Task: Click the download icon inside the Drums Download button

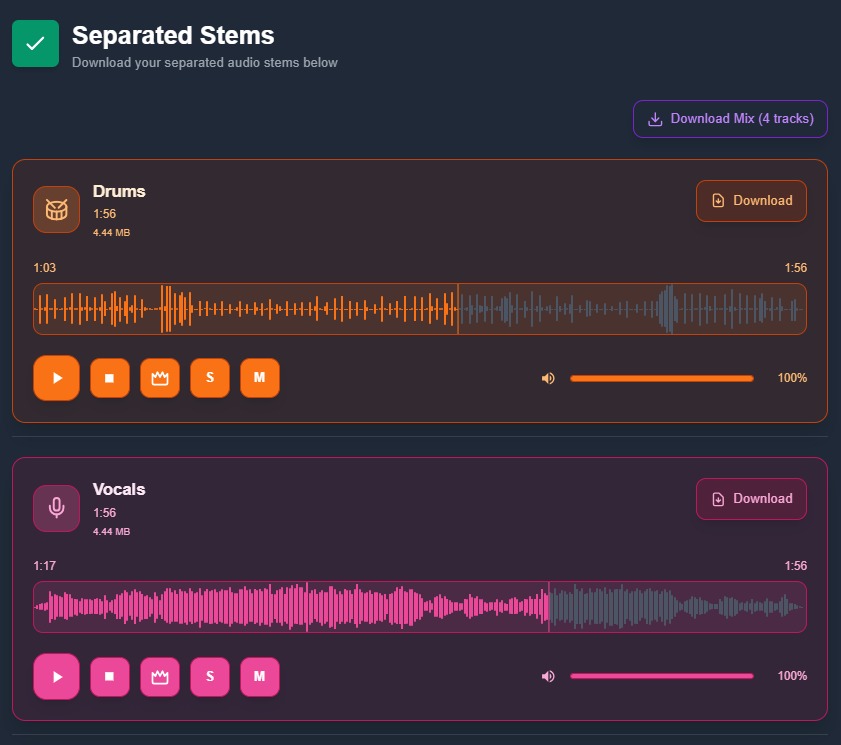Action: [719, 200]
